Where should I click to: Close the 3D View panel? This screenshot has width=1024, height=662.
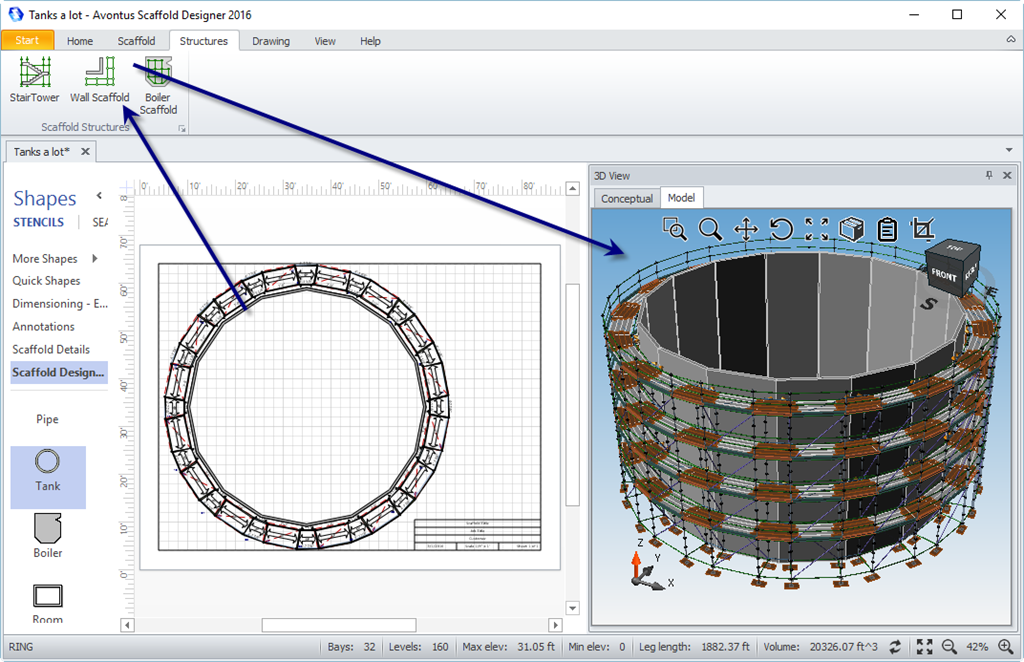[x=1007, y=175]
